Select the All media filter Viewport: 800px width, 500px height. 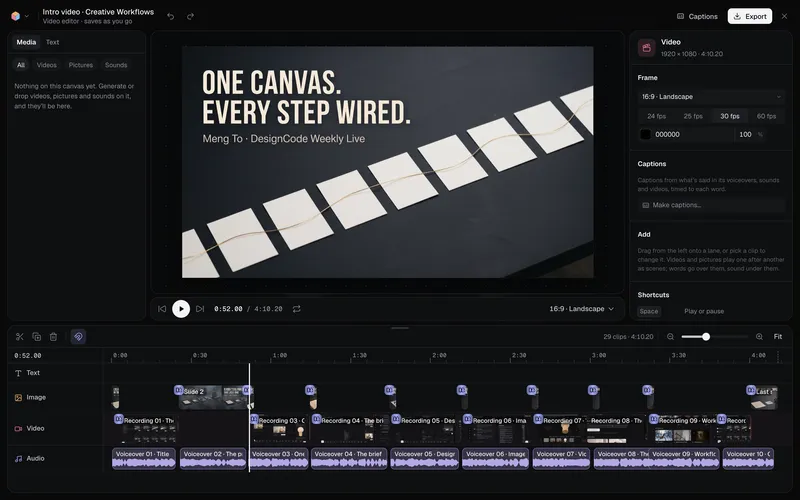click(21, 65)
